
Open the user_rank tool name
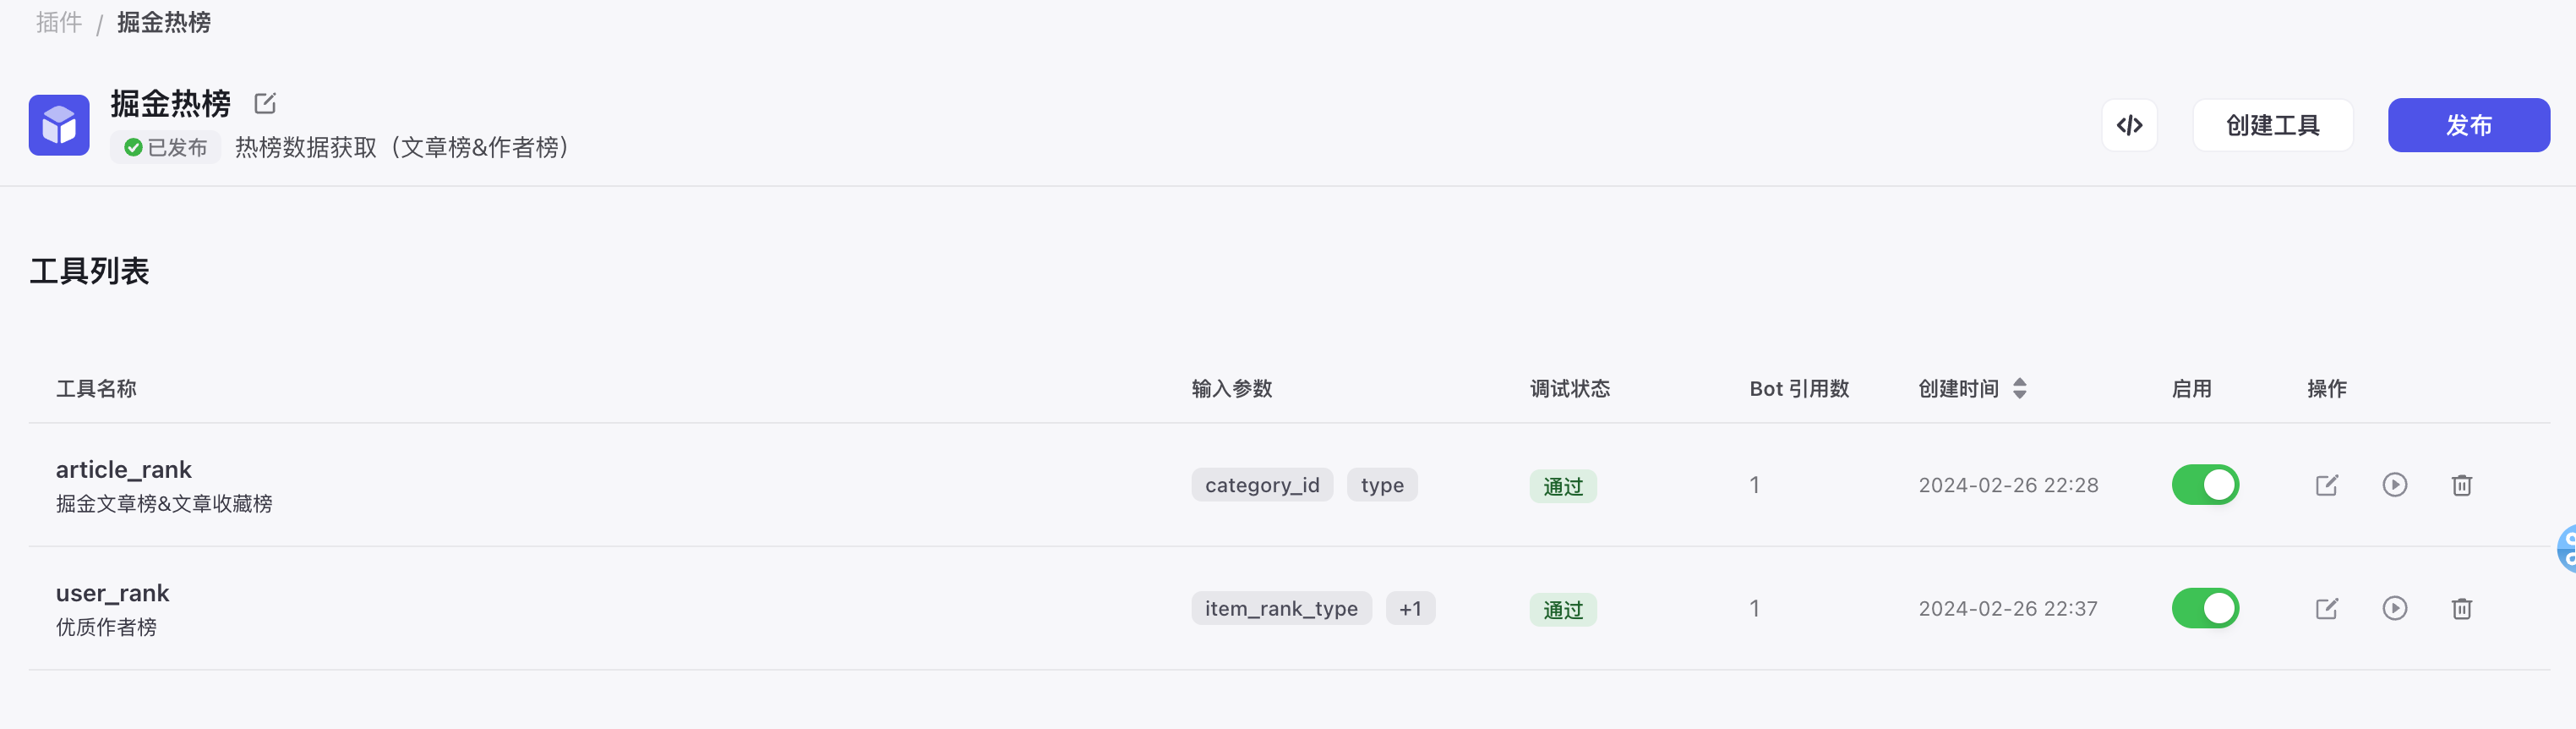click(x=113, y=593)
